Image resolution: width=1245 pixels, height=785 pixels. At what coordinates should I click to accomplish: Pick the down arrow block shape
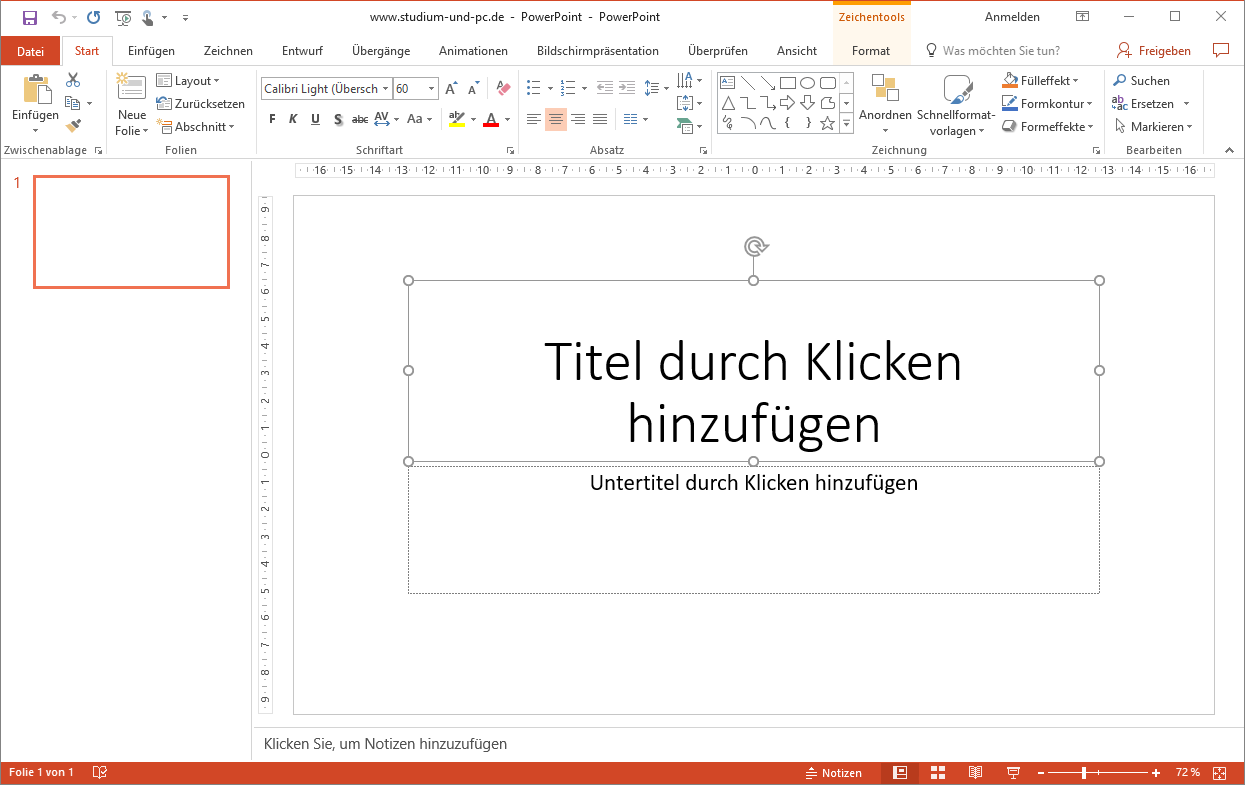(x=807, y=102)
